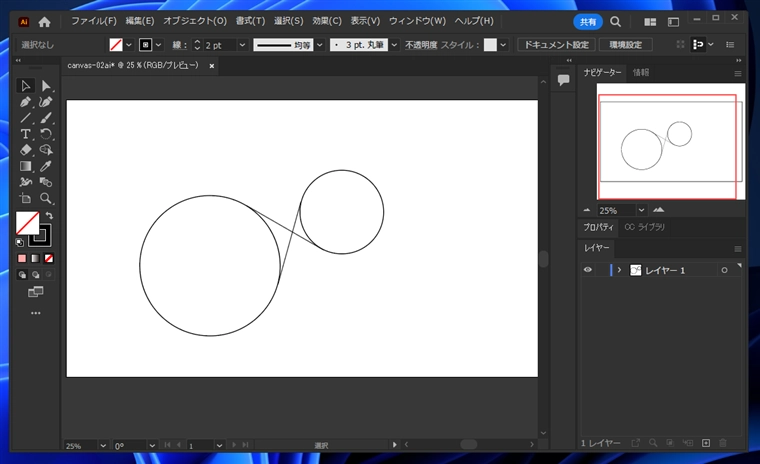Switch to the プロパティ tab
The width and height of the screenshot is (760, 464).
[598, 227]
